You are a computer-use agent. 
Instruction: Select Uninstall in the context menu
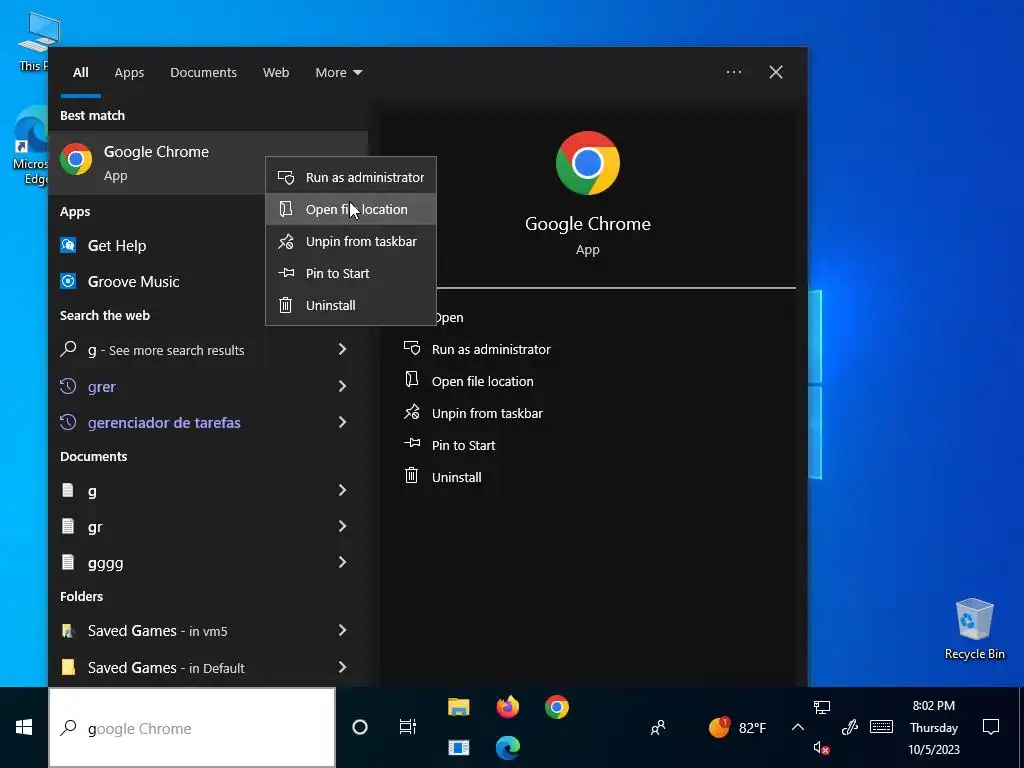click(351, 305)
